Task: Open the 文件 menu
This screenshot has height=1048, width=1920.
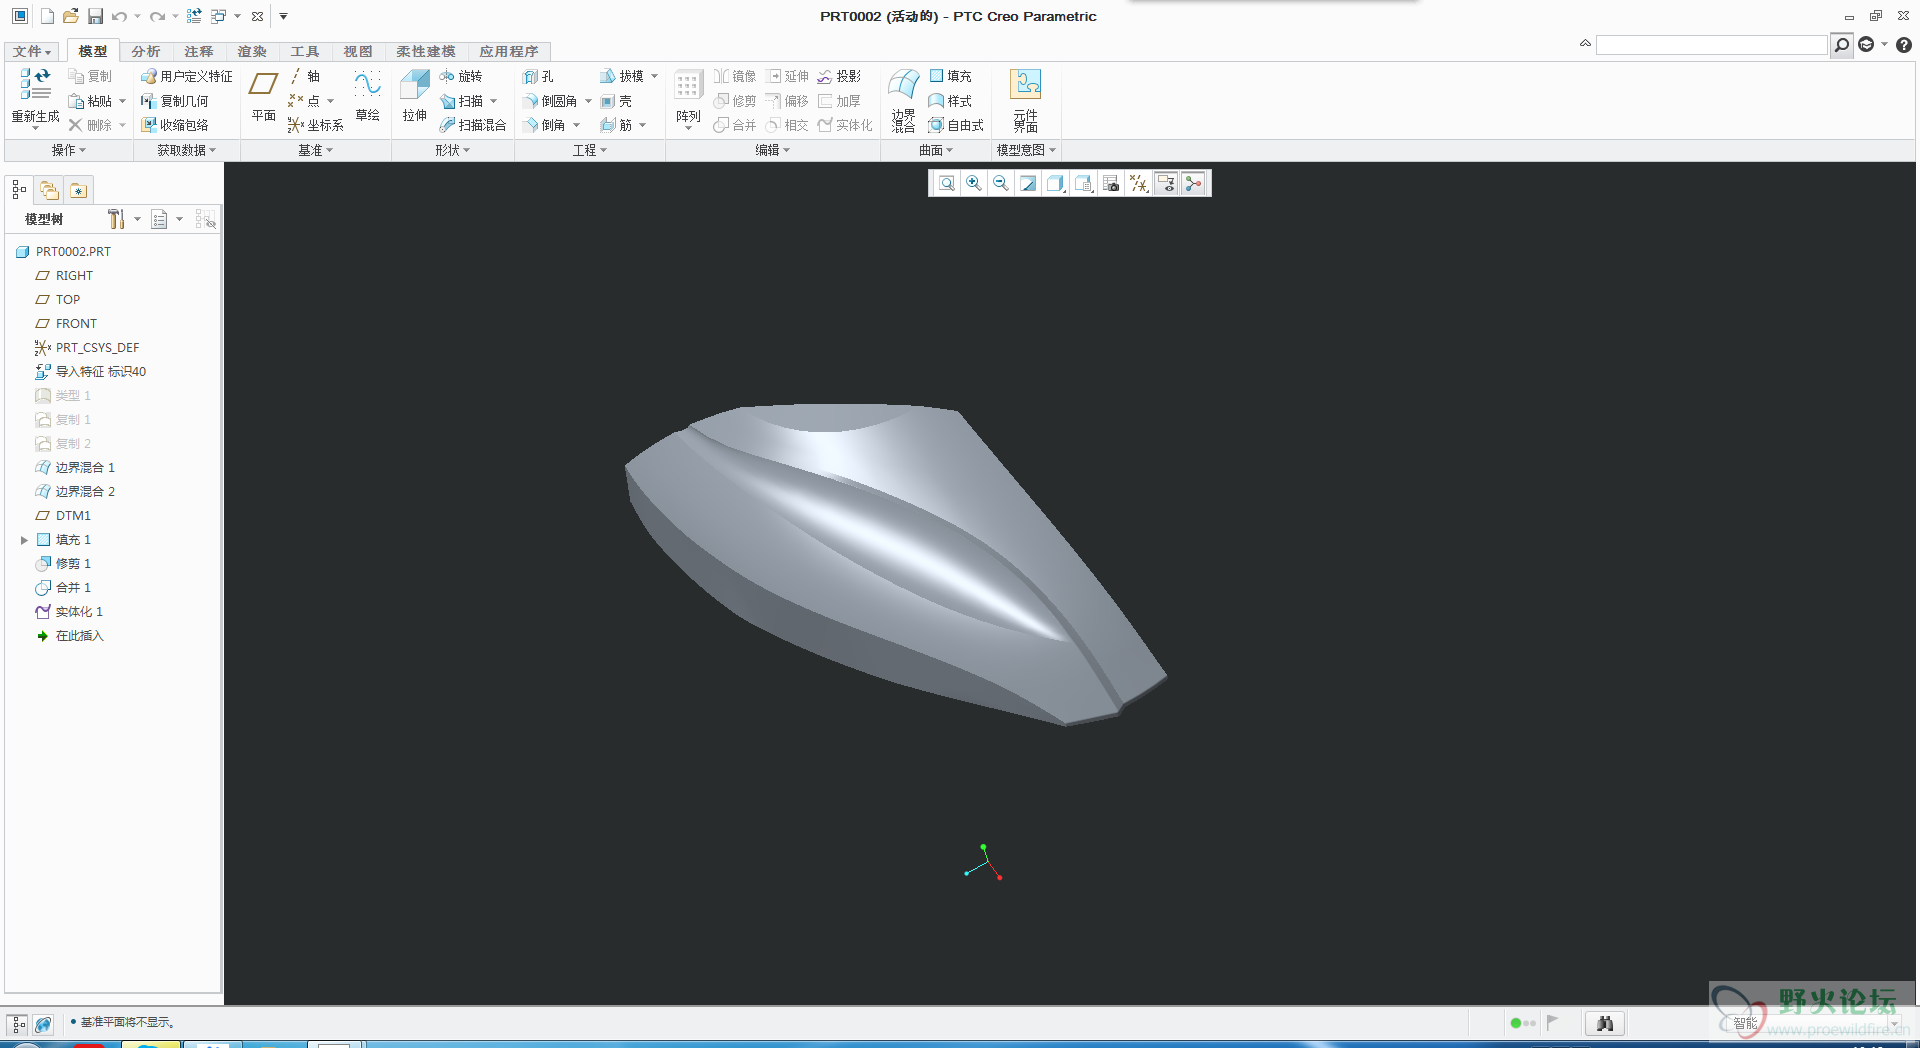Action: point(32,51)
